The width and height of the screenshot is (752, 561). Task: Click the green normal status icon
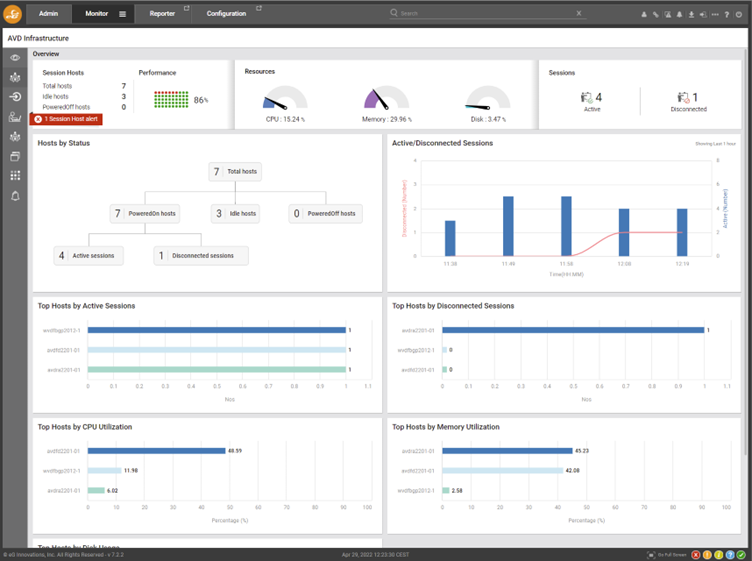[741, 555]
